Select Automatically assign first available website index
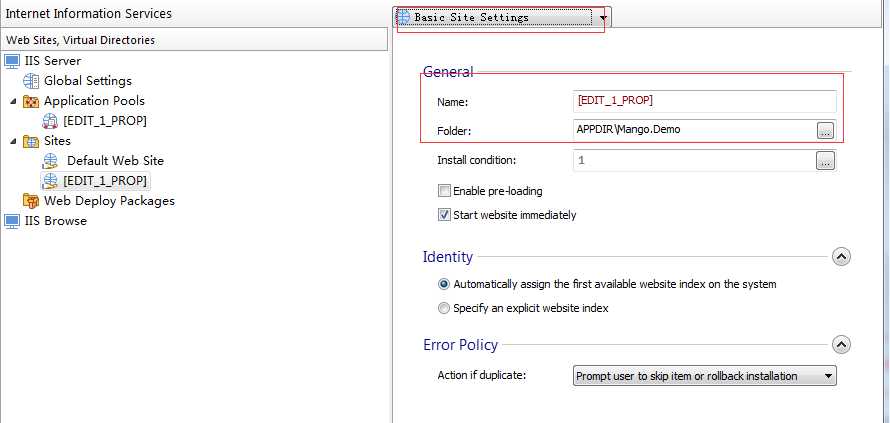 coord(444,284)
